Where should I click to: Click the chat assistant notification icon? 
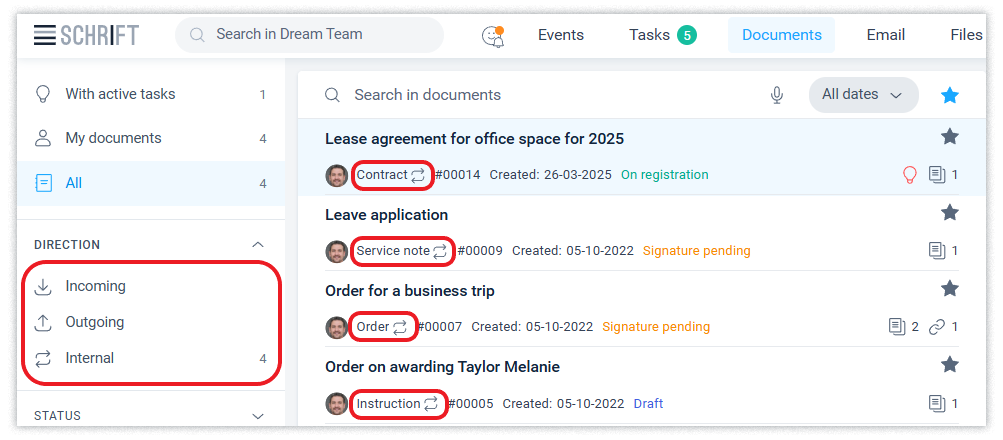coord(493,36)
